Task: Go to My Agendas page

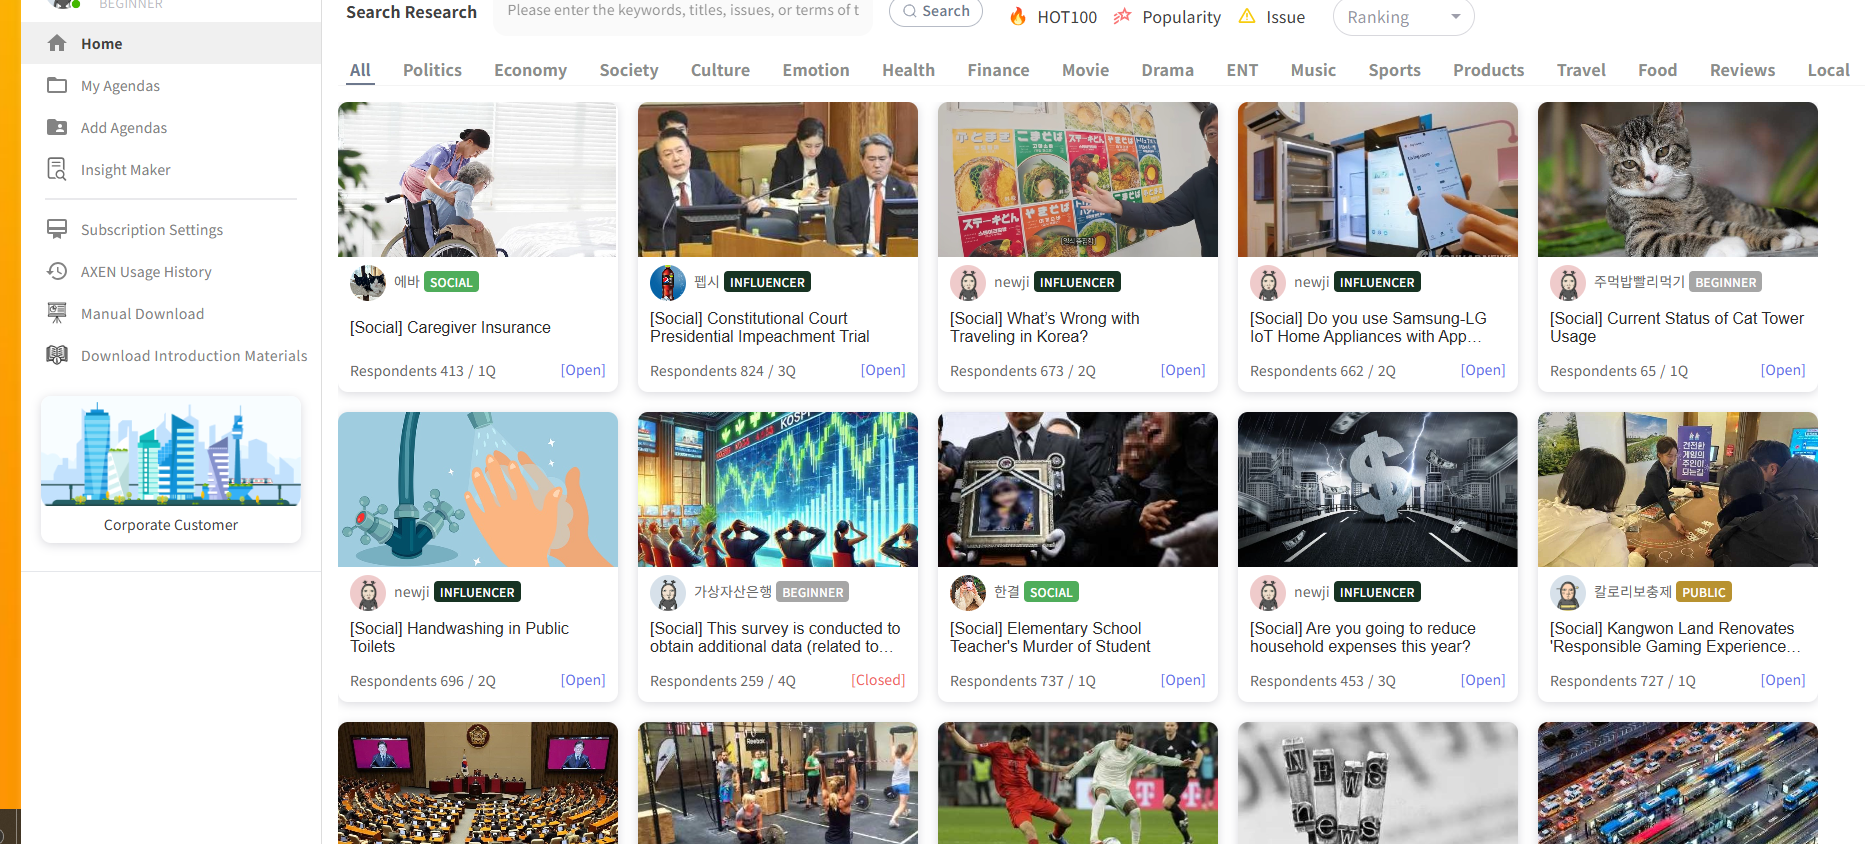Action: 171,86
